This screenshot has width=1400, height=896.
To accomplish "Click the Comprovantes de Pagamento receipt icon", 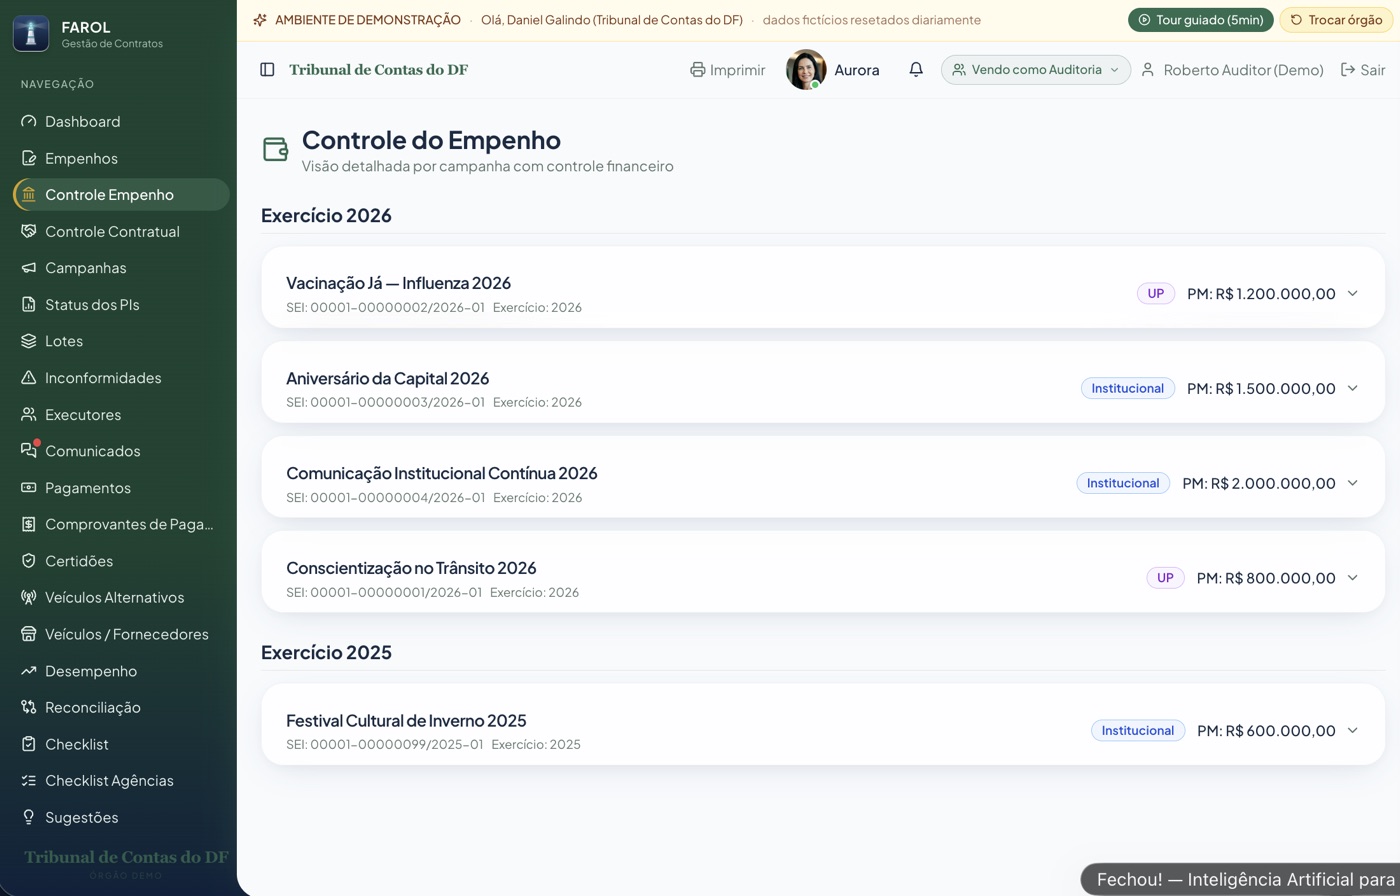I will click(x=29, y=524).
